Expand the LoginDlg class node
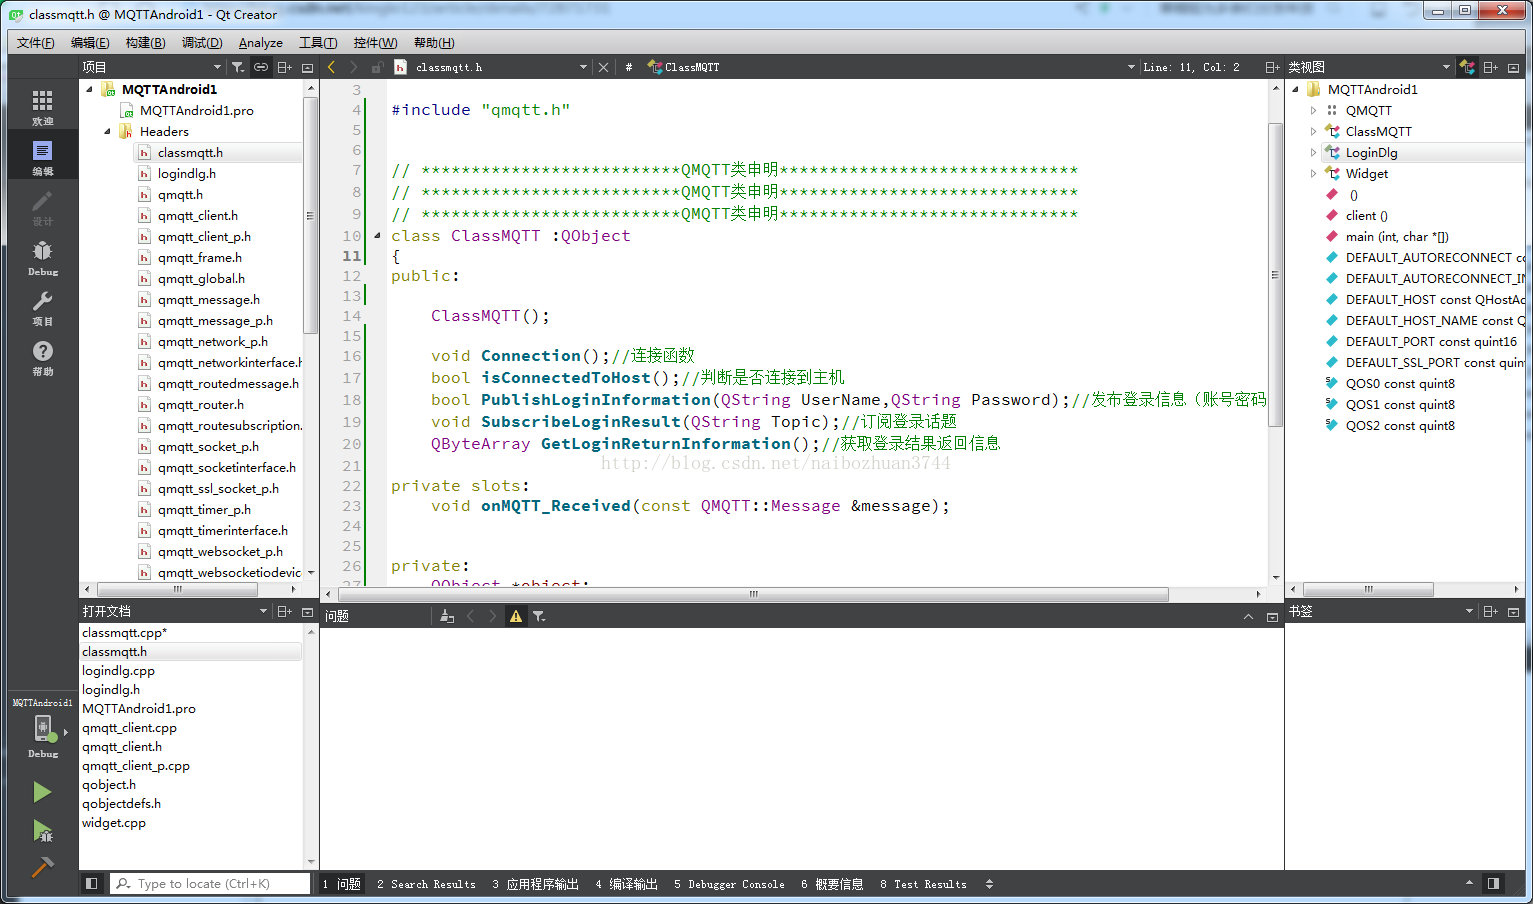 [x=1314, y=152]
